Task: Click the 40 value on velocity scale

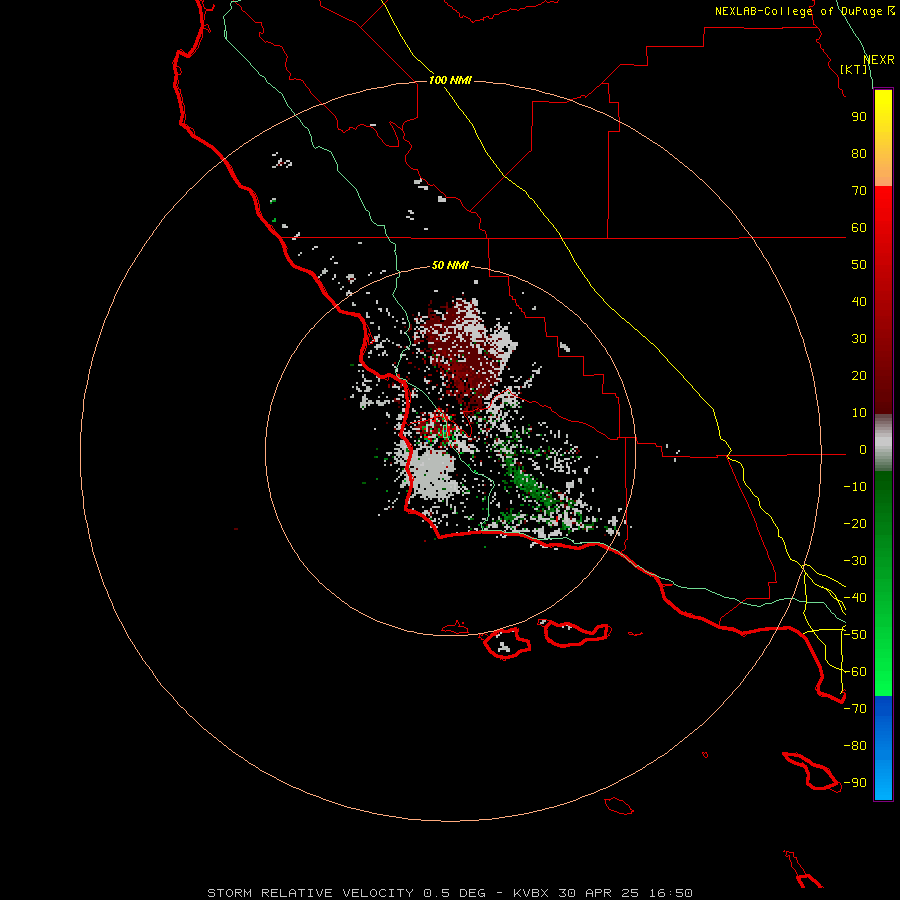Action: coord(859,302)
